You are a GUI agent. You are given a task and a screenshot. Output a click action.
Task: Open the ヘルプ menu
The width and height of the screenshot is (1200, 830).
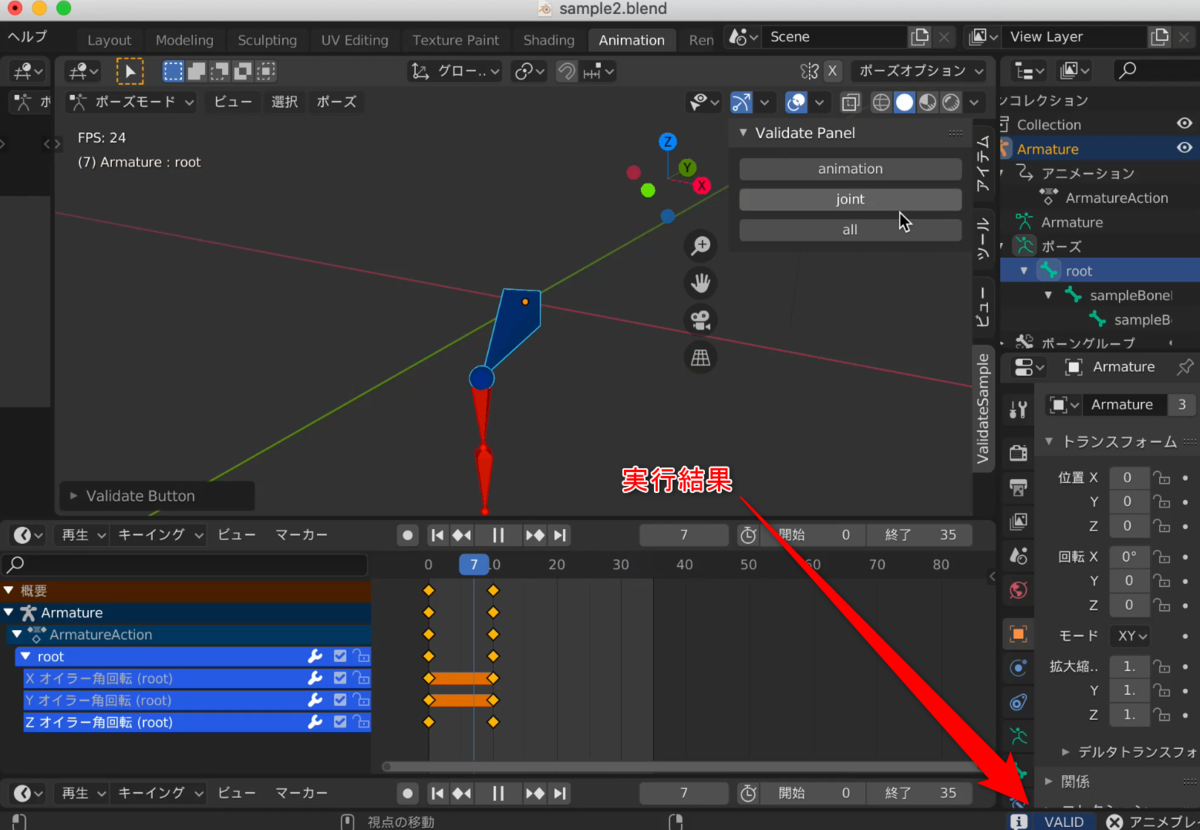coord(27,37)
